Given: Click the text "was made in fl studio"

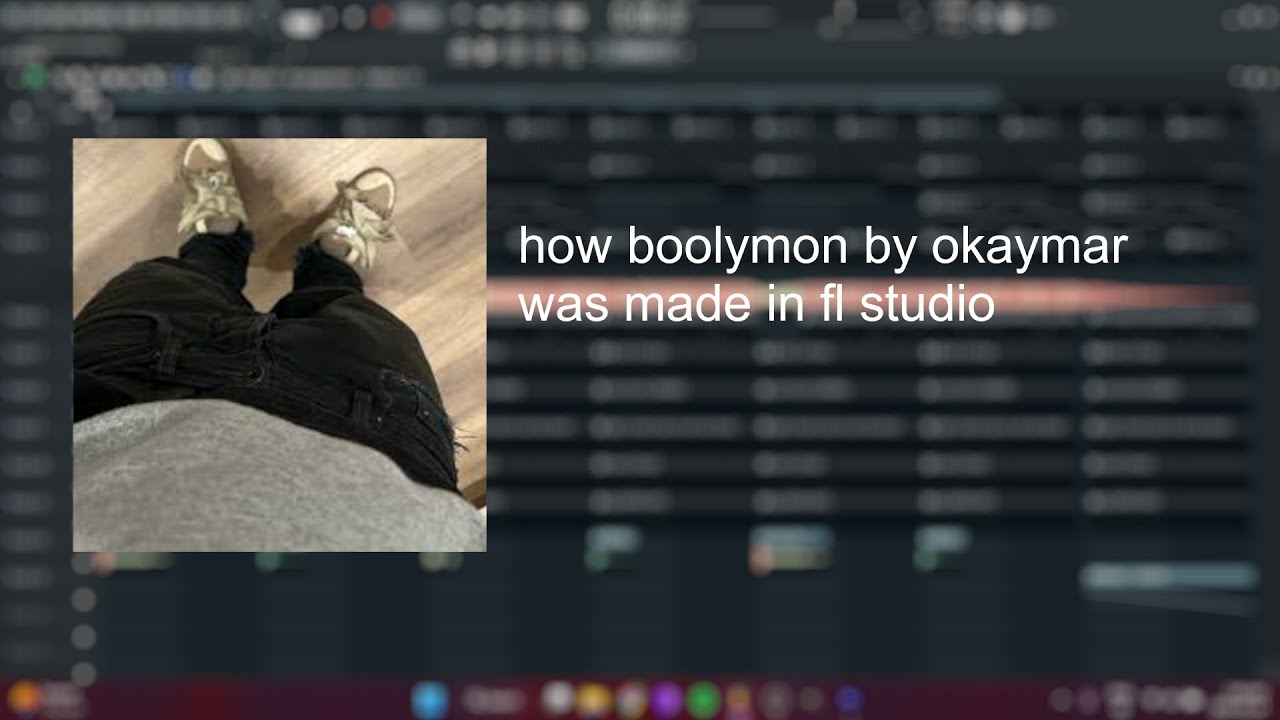Looking at the screenshot, I should coord(757,304).
